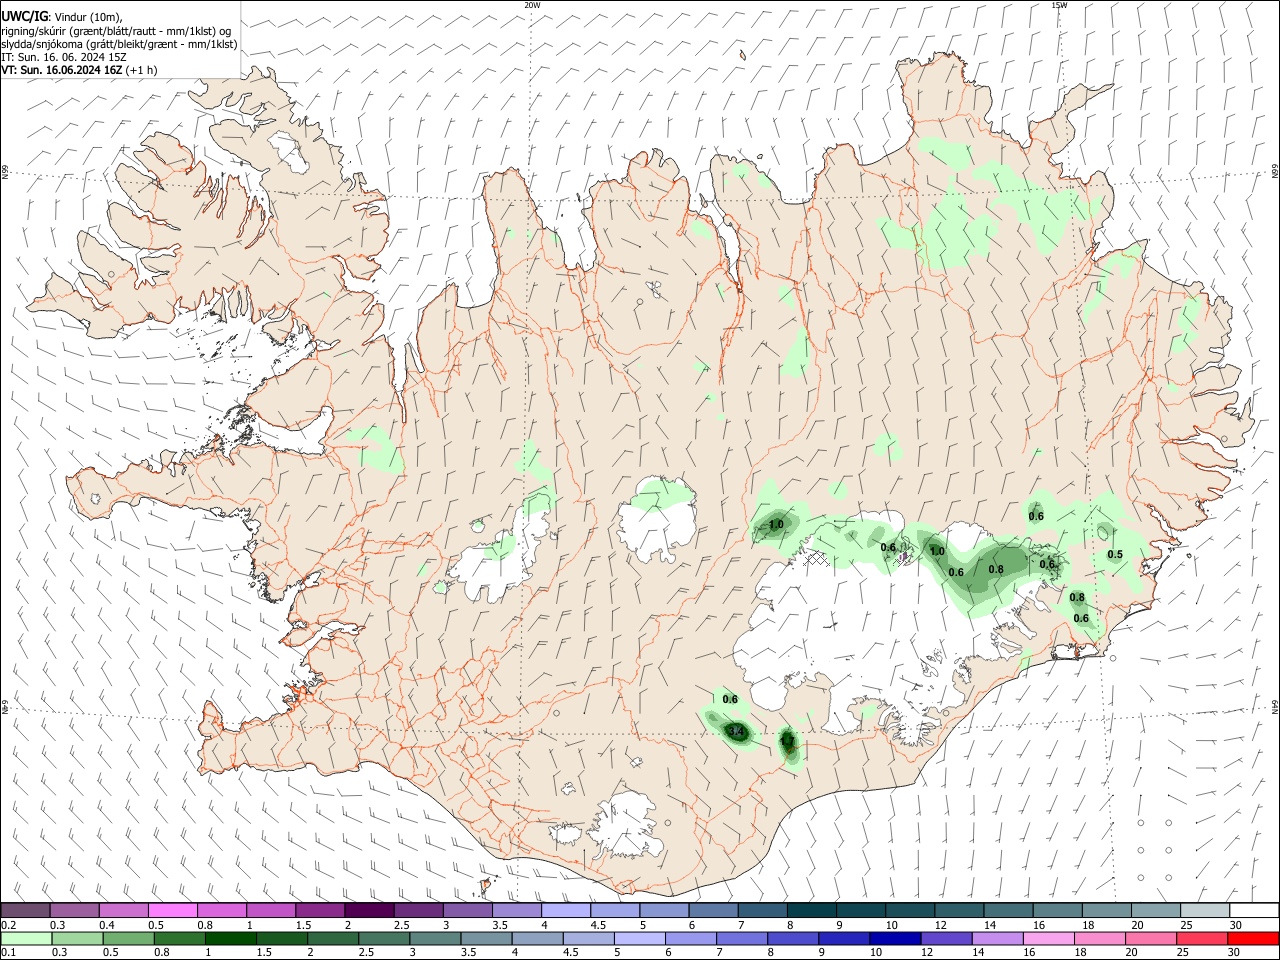Click the UWC/IG map title
This screenshot has width=1280, height=960.
[x=25, y=16]
